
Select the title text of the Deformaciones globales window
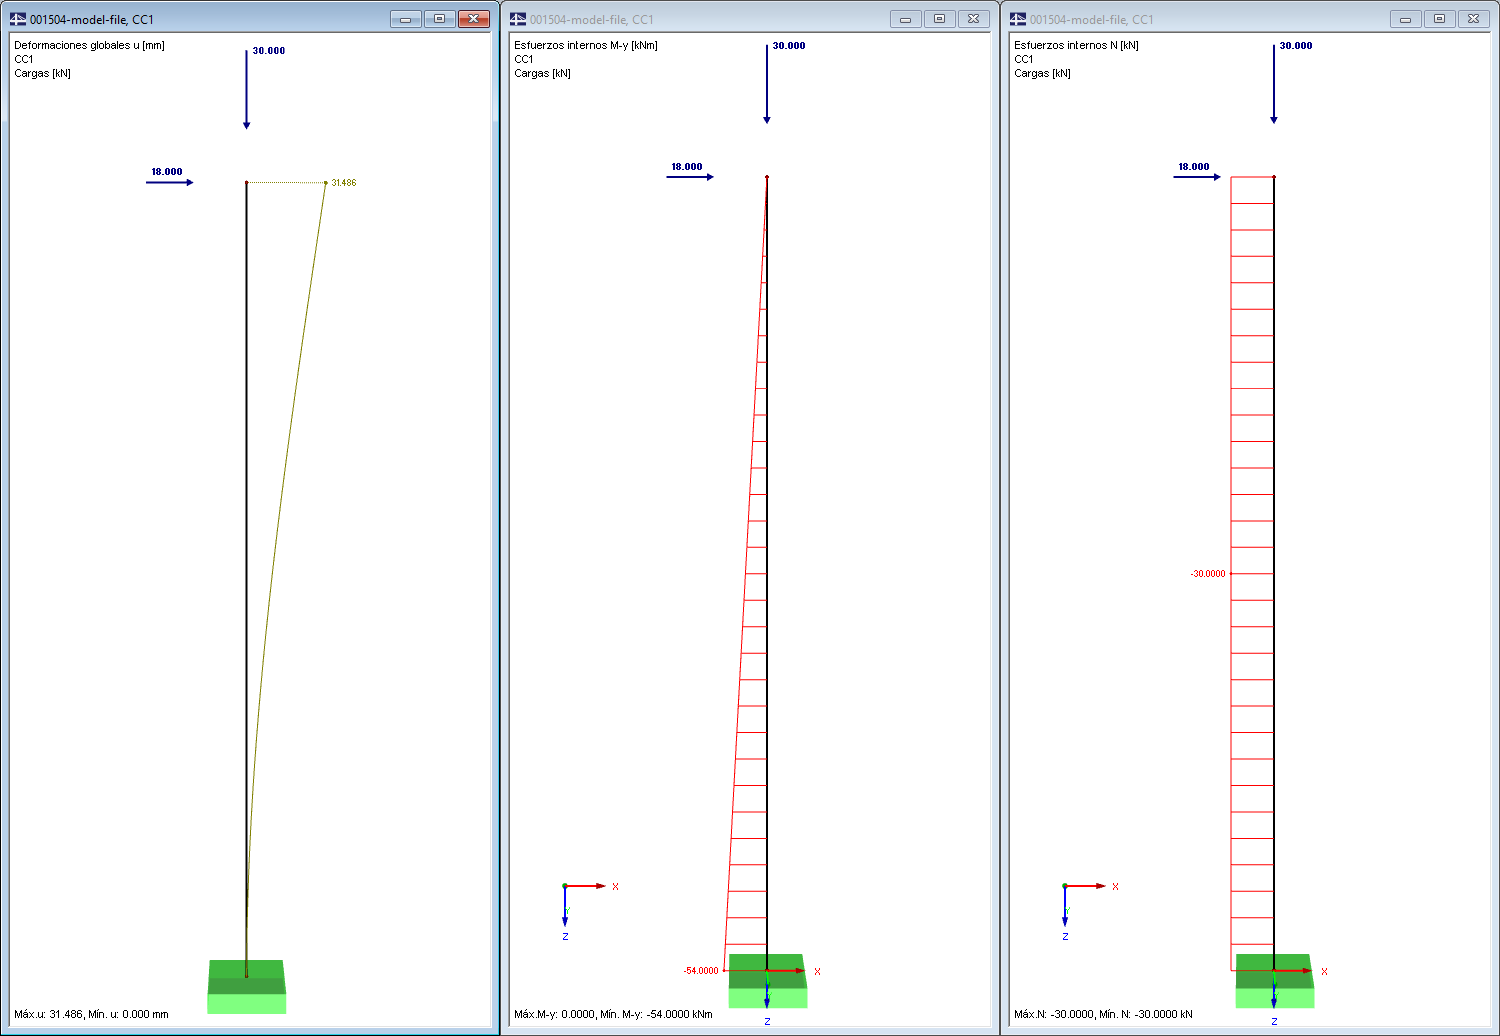[x=92, y=20]
